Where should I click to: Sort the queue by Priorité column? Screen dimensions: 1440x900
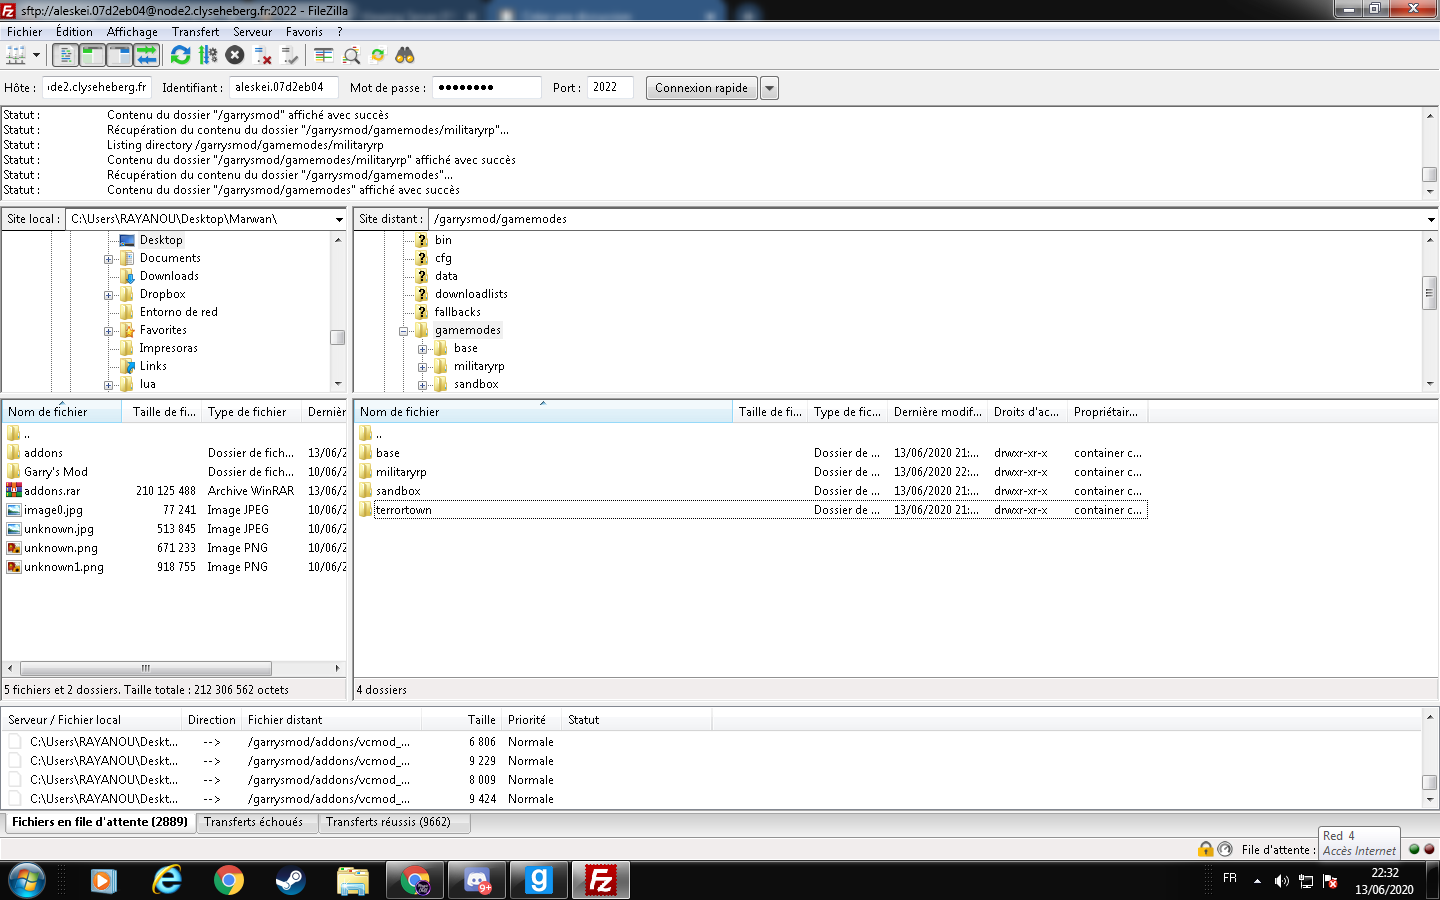tap(531, 720)
